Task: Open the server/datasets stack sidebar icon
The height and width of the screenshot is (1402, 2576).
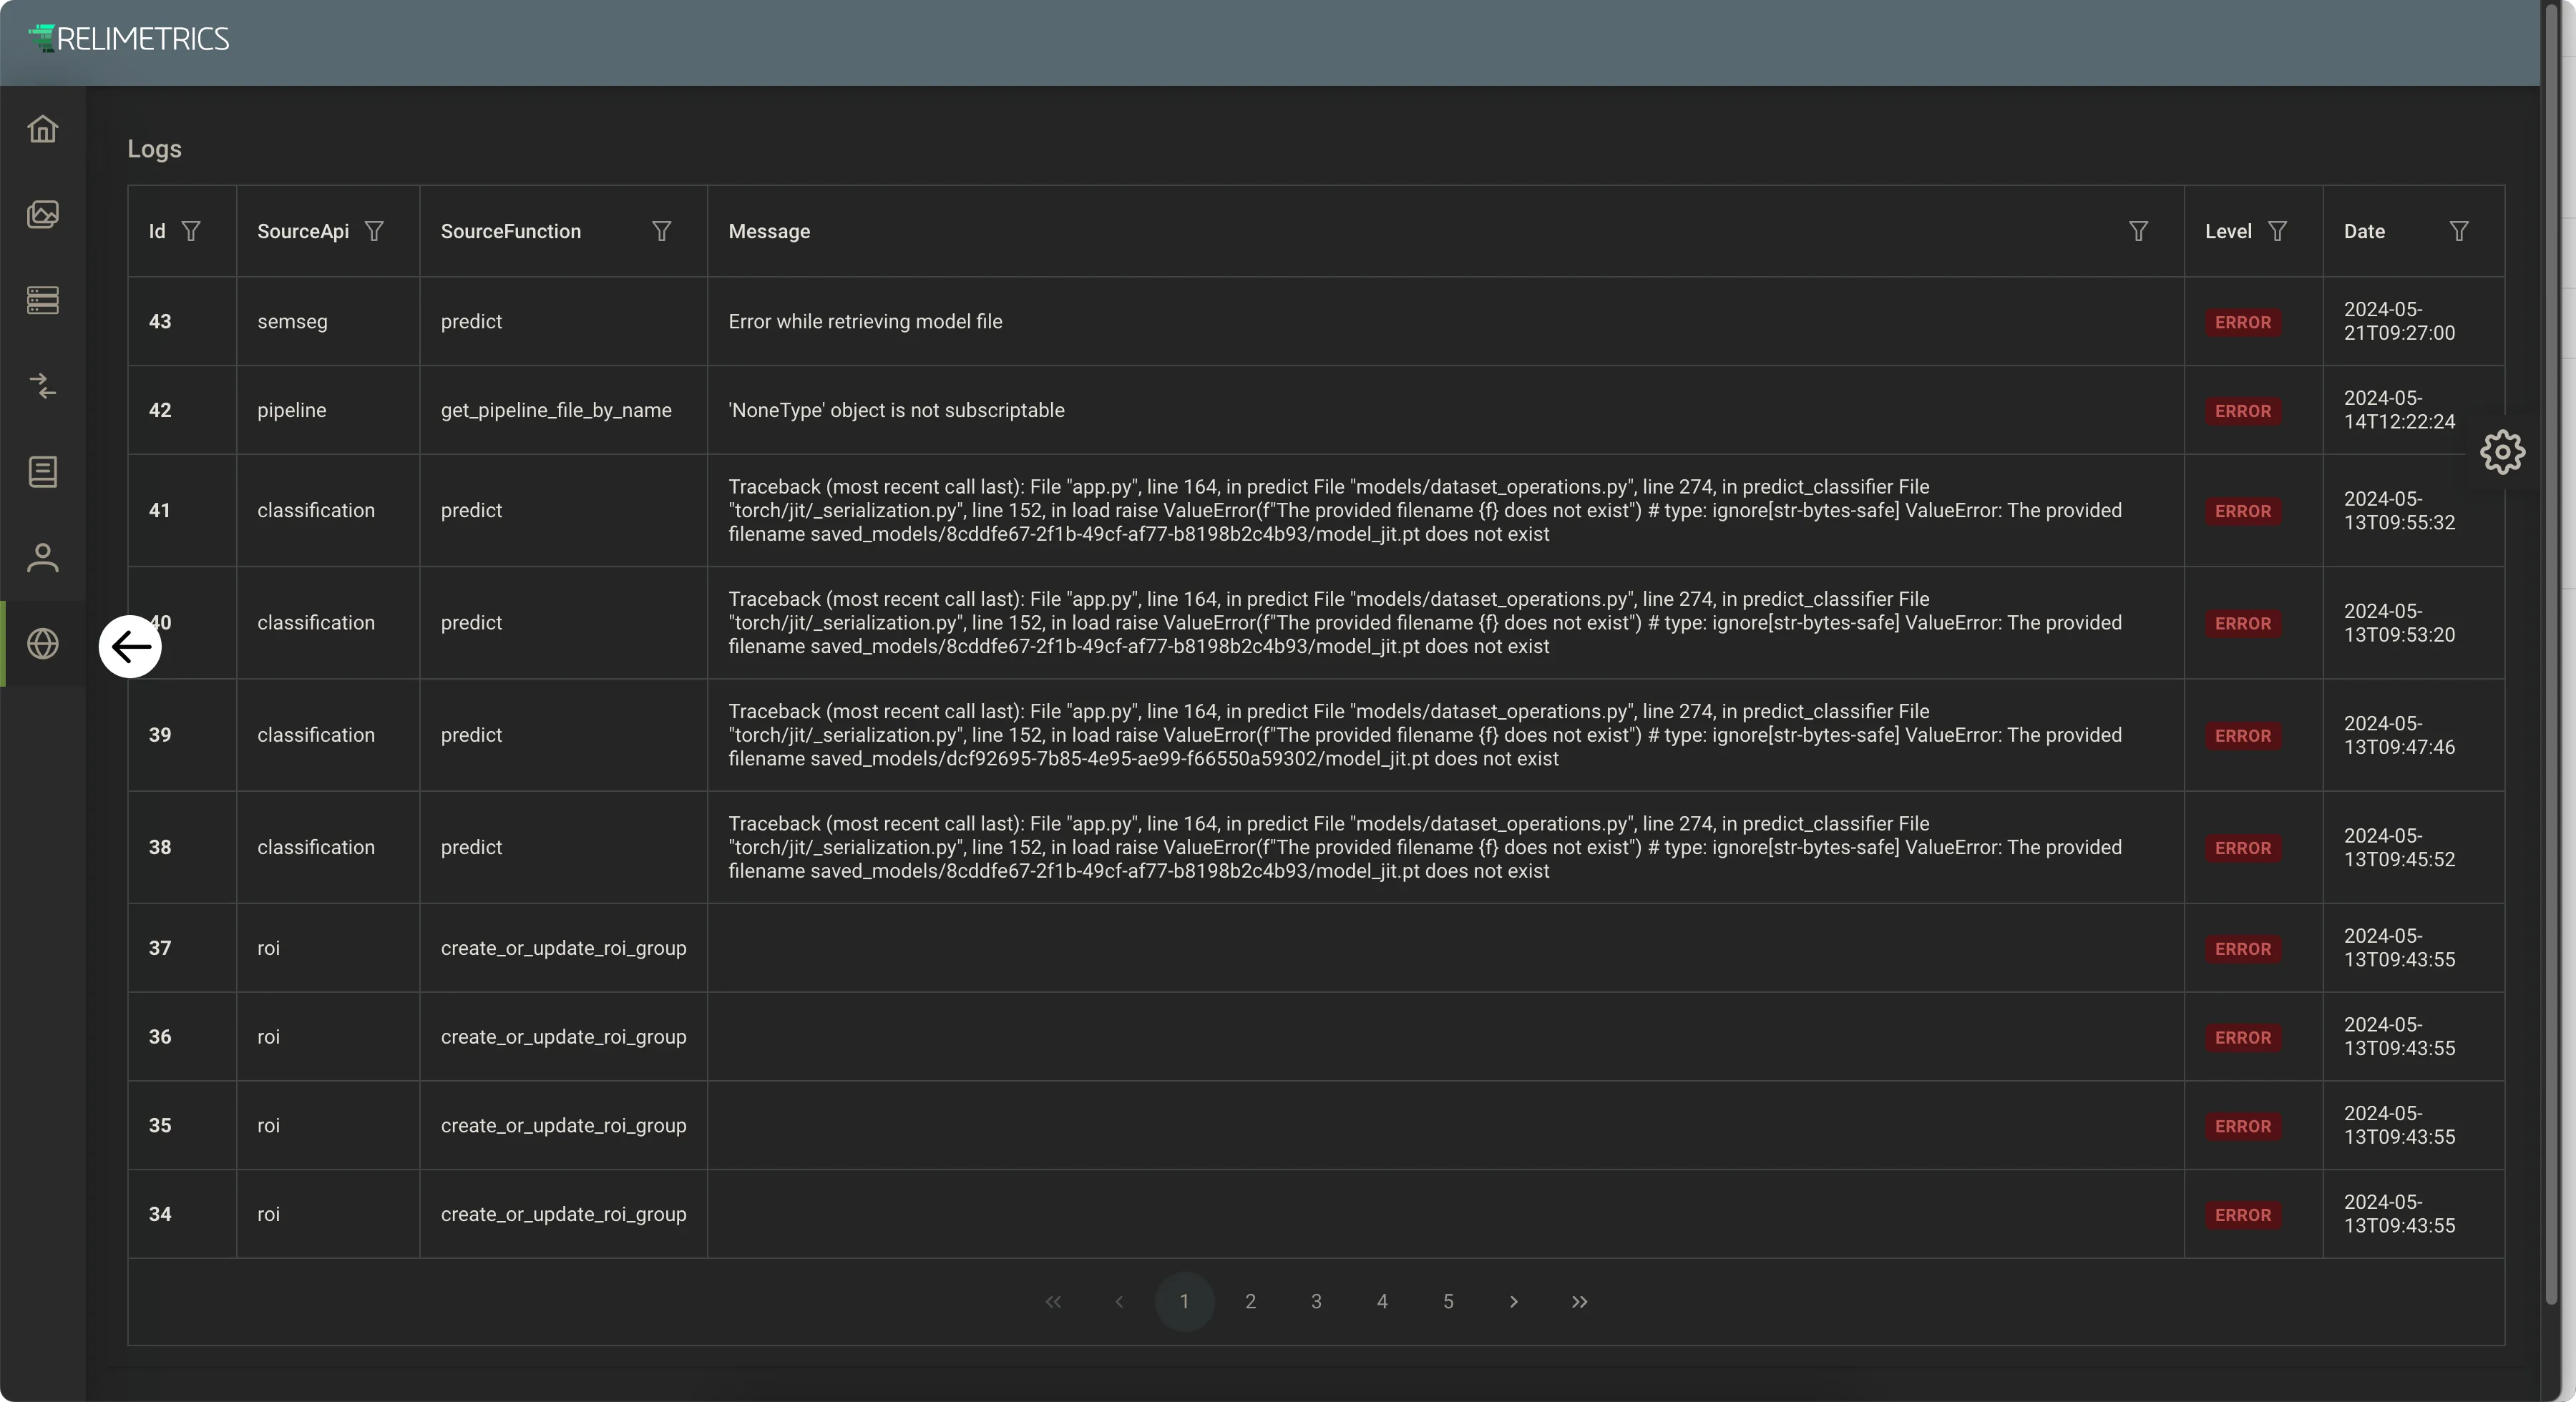Action: tap(43, 300)
